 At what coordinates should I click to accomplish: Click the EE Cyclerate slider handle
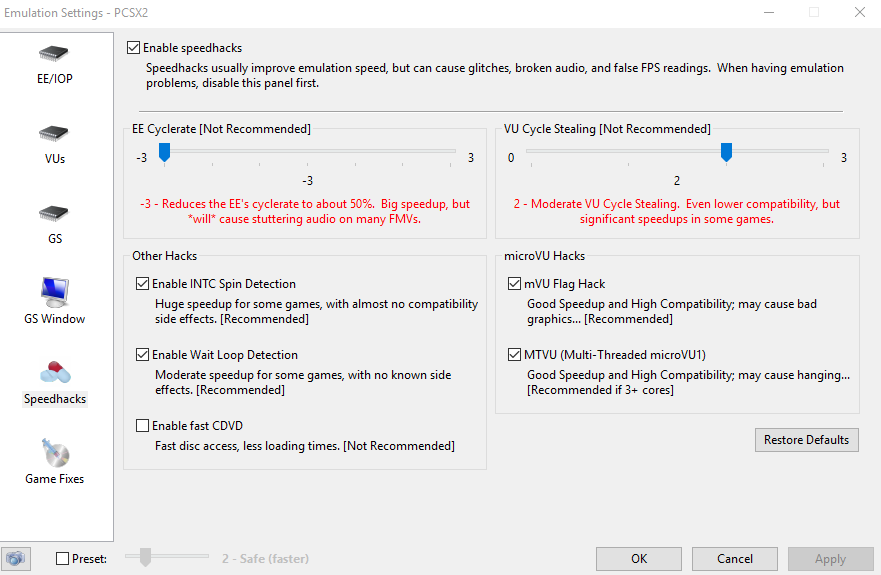pos(164,152)
